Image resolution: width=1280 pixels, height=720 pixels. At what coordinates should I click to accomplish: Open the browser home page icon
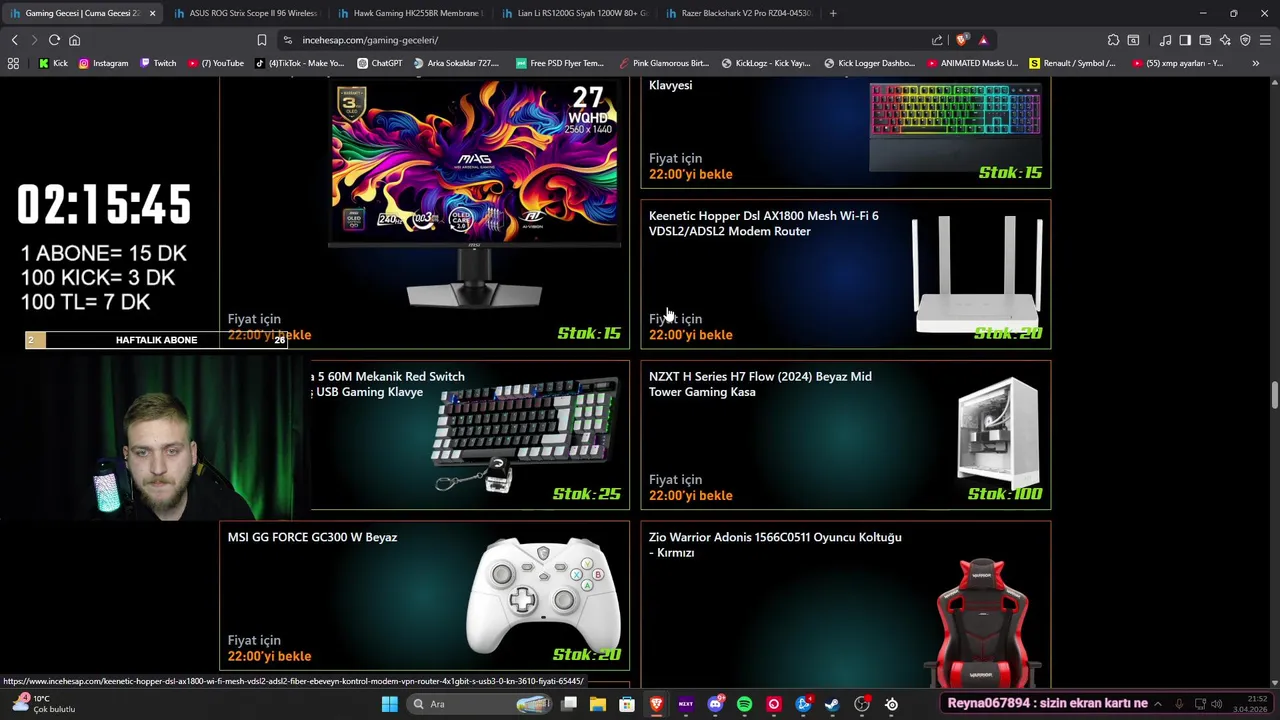point(74,40)
